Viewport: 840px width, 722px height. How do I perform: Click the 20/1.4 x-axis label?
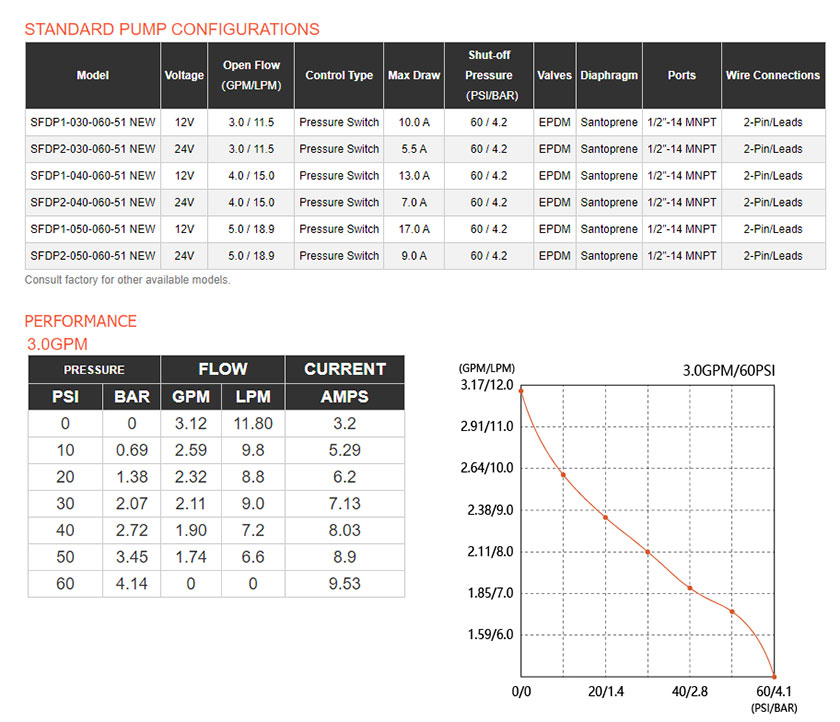(x=606, y=691)
